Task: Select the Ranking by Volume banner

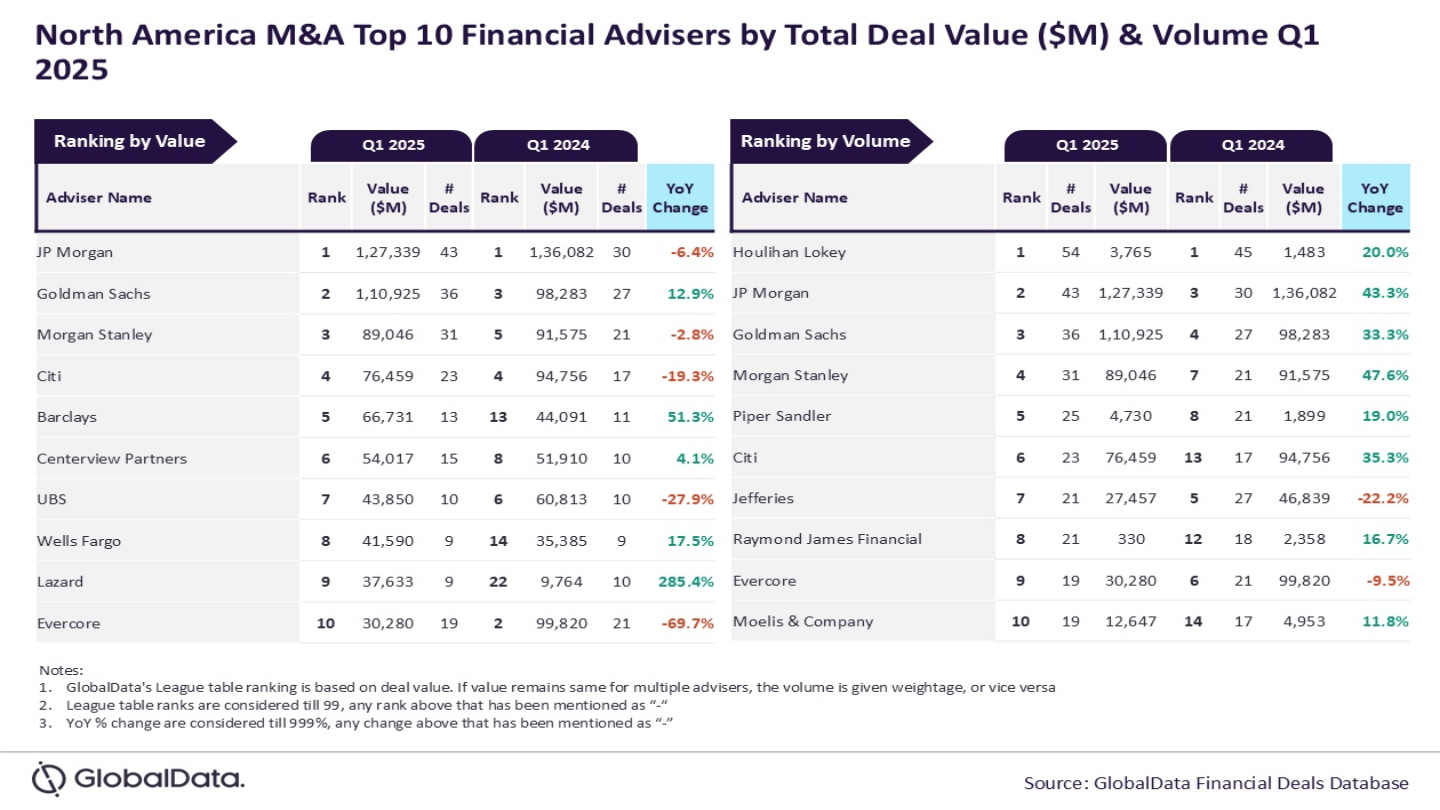Action: [826, 141]
